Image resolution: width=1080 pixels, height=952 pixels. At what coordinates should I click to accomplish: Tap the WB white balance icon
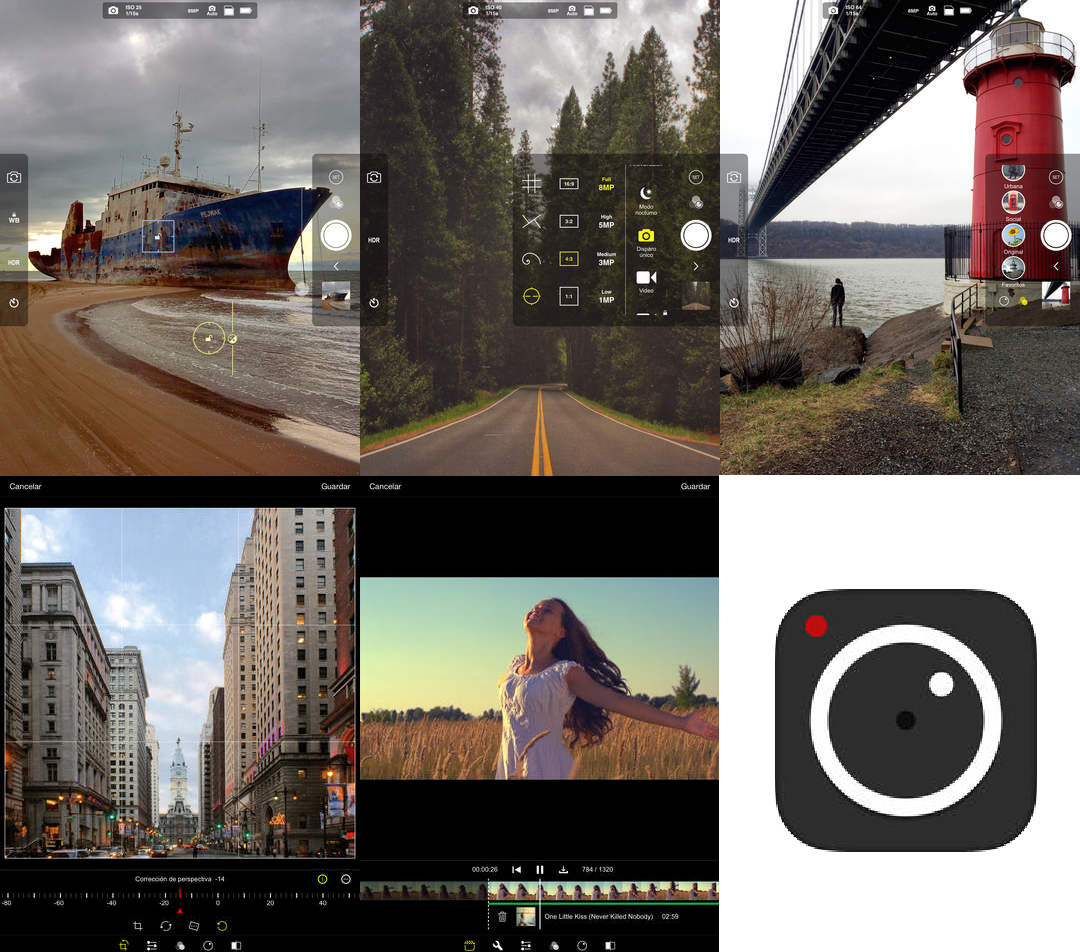pyautogui.click(x=14, y=218)
